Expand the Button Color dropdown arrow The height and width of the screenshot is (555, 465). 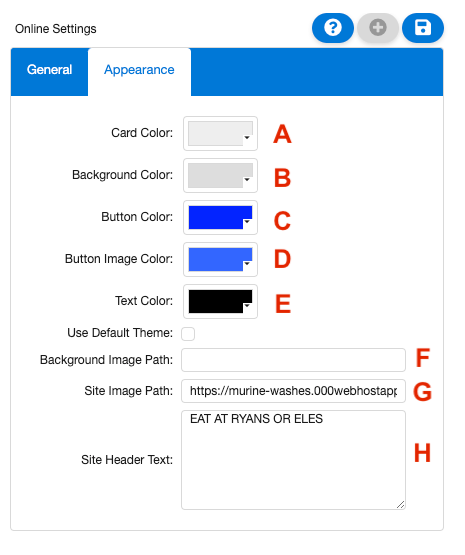[247, 222]
